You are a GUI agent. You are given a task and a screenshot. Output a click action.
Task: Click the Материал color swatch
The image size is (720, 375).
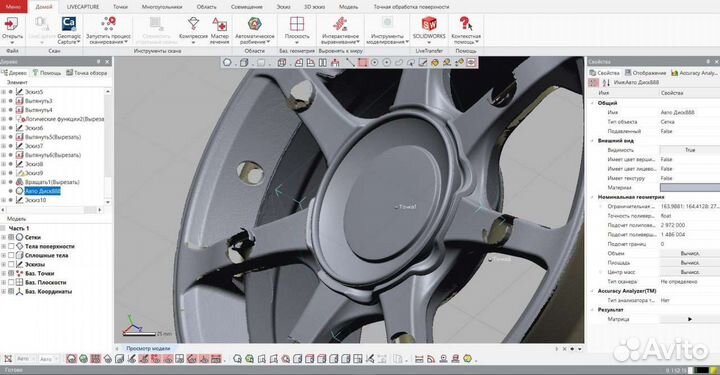pyautogui.click(x=690, y=187)
